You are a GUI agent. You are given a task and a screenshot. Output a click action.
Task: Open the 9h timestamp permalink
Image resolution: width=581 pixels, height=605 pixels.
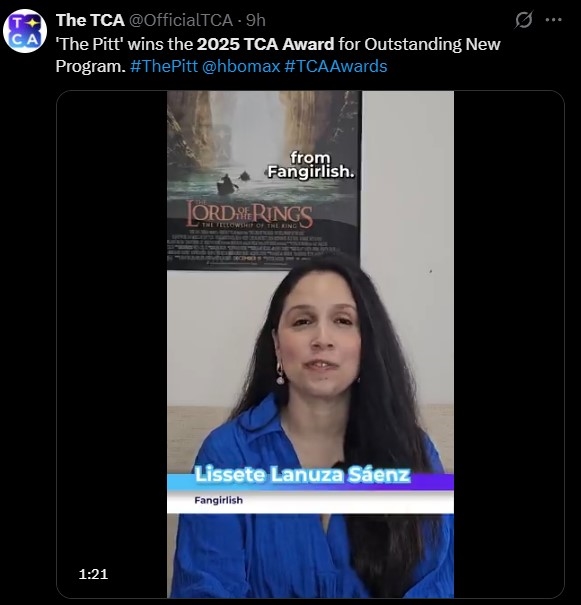click(256, 20)
